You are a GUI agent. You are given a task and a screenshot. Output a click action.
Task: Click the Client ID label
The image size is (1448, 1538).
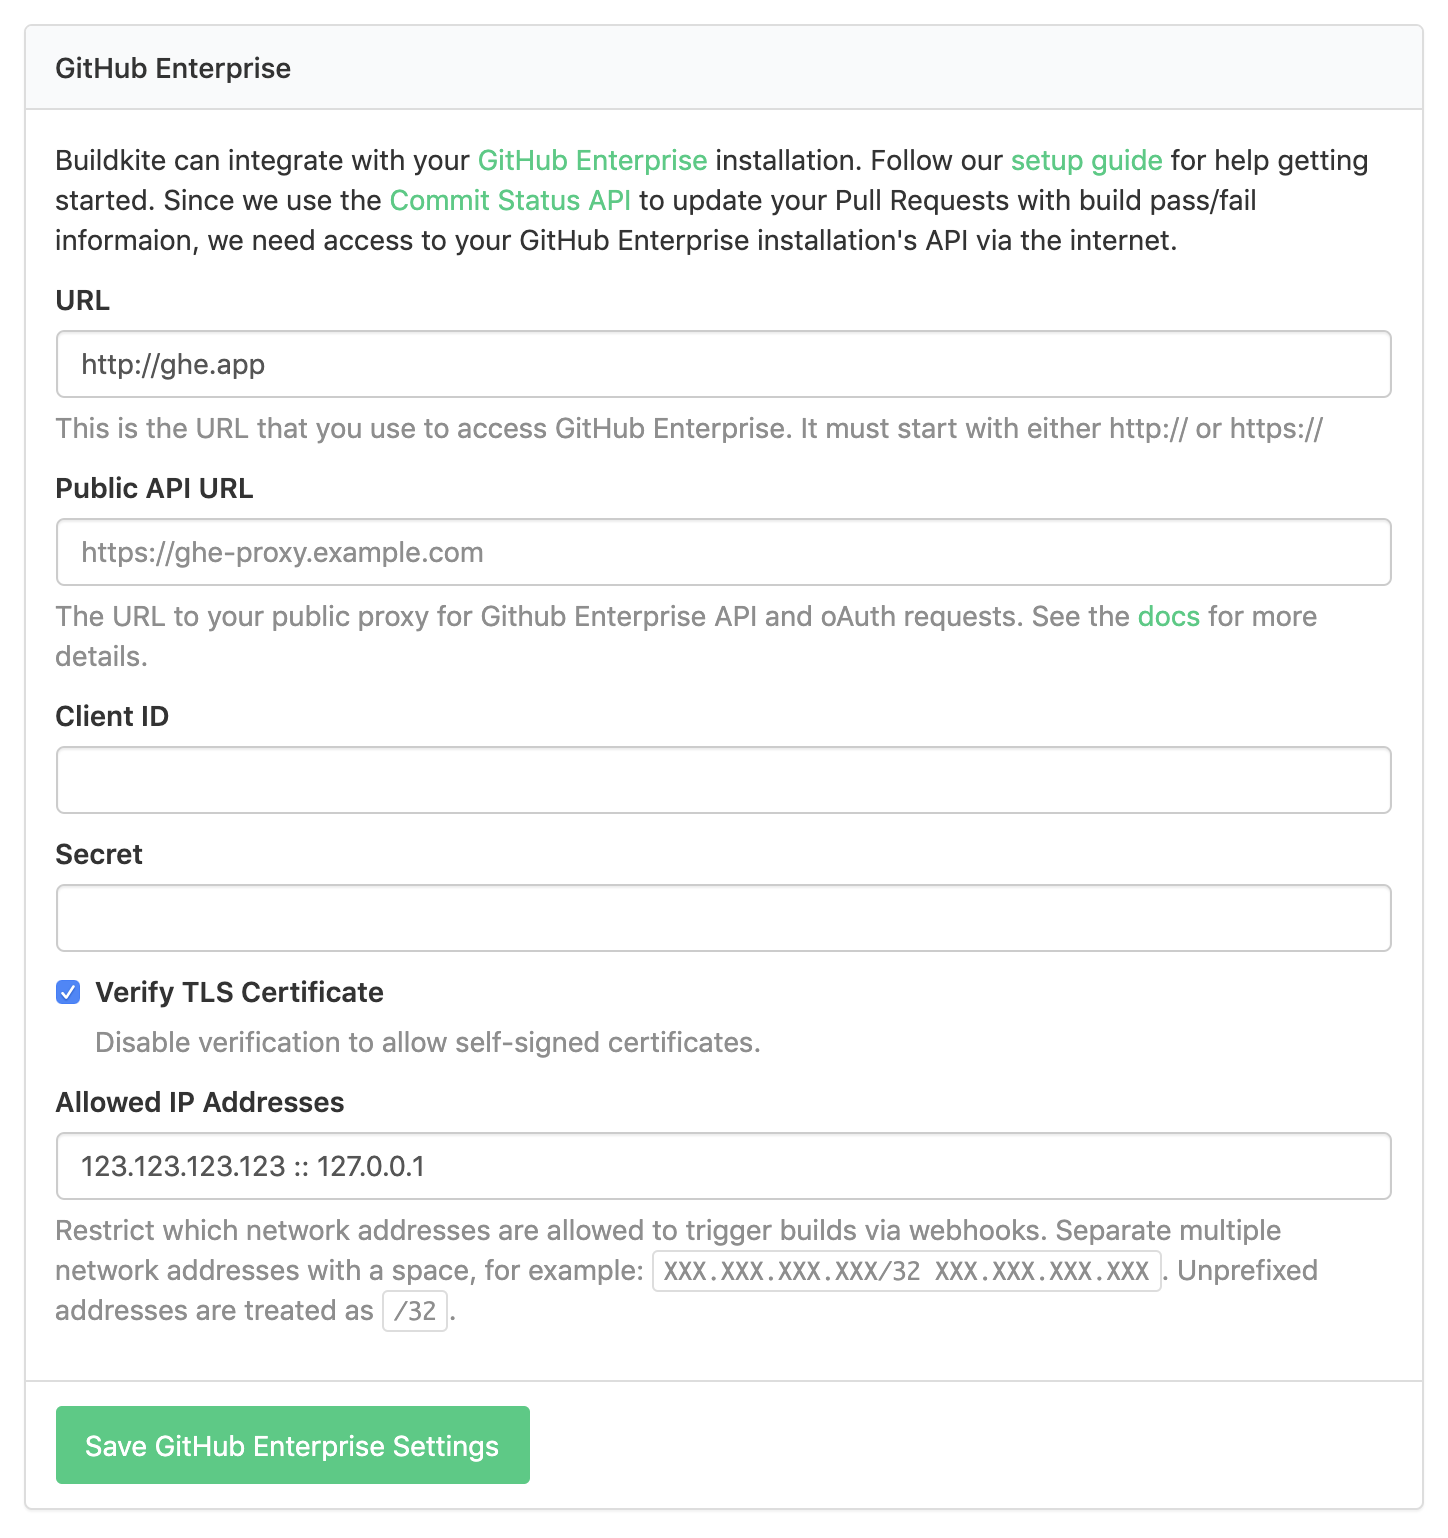112,716
